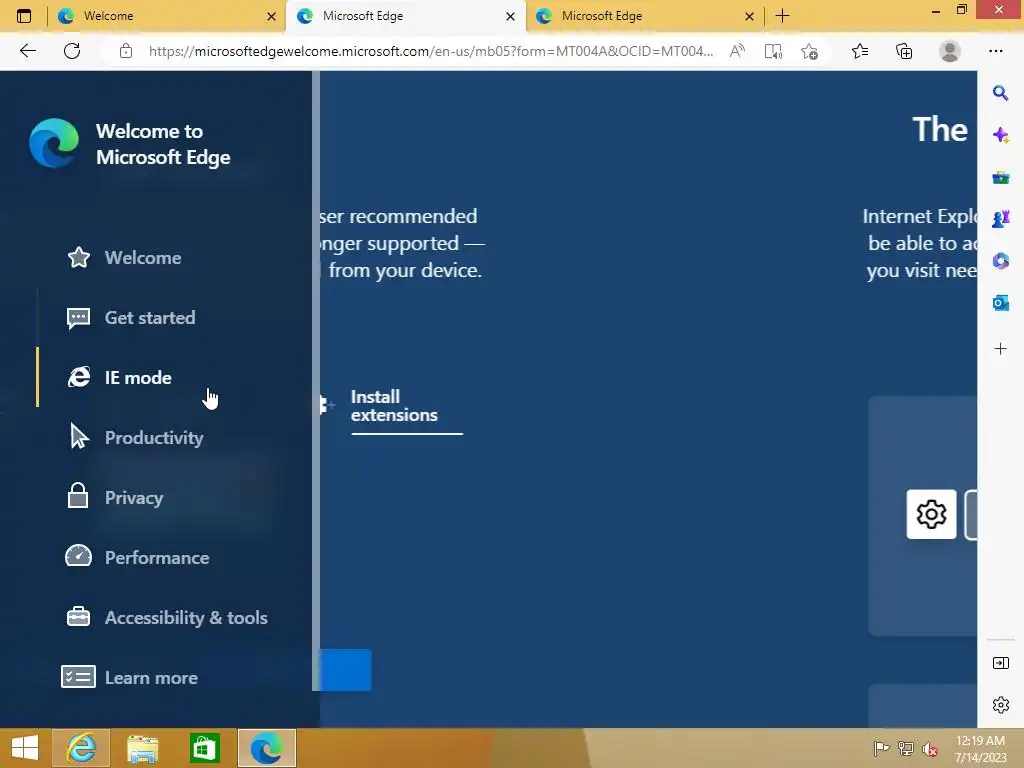This screenshot has height=768, width=1024.
Task: Open the clock showing 12:19 AM
Action: (x=980, y=748)
